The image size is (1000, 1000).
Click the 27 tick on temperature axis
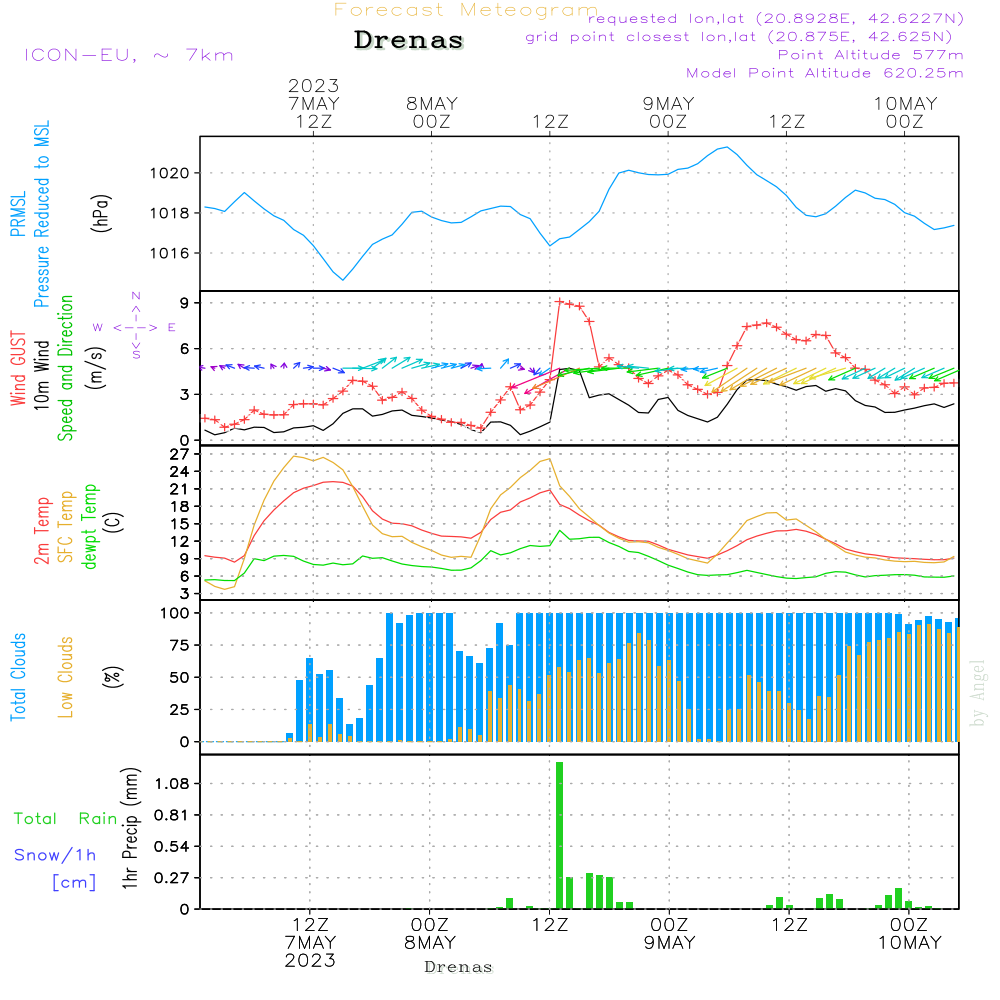click(x=179, y=454)
